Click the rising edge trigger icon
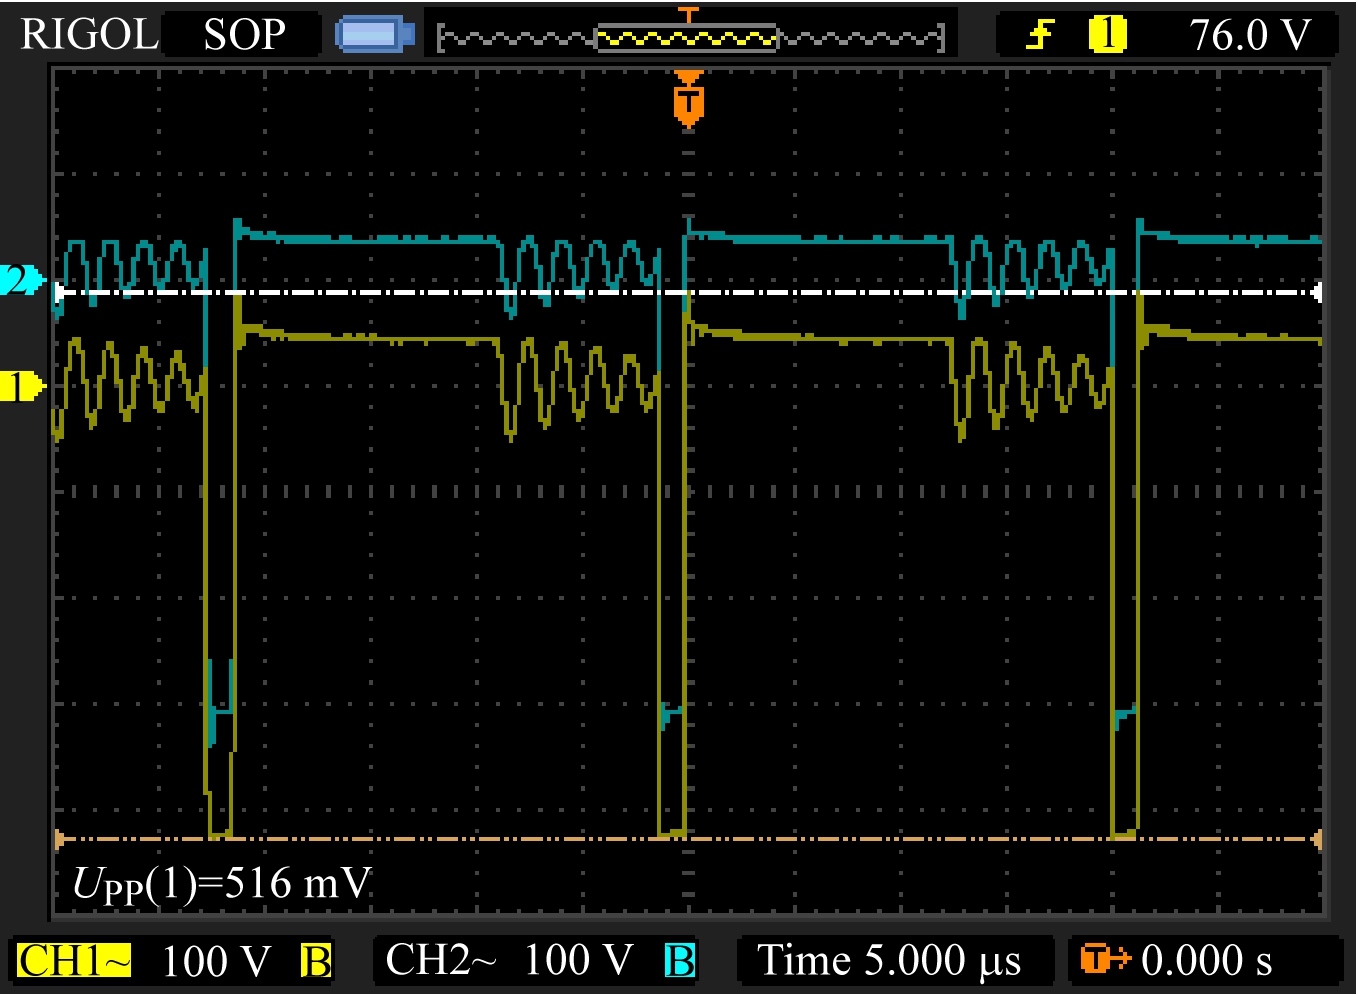This screenshot has width=1358, height=995. pyautogui.click(x=1041, y=36)
